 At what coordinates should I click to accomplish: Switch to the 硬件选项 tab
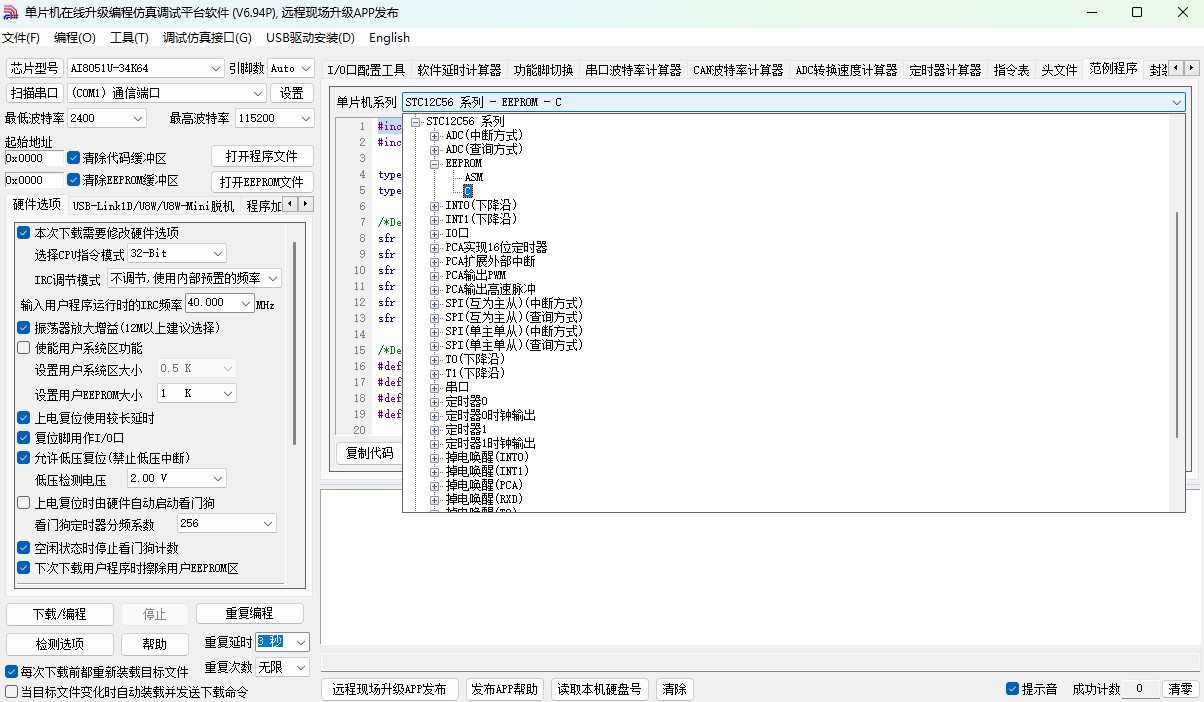[x=36, y=205]
